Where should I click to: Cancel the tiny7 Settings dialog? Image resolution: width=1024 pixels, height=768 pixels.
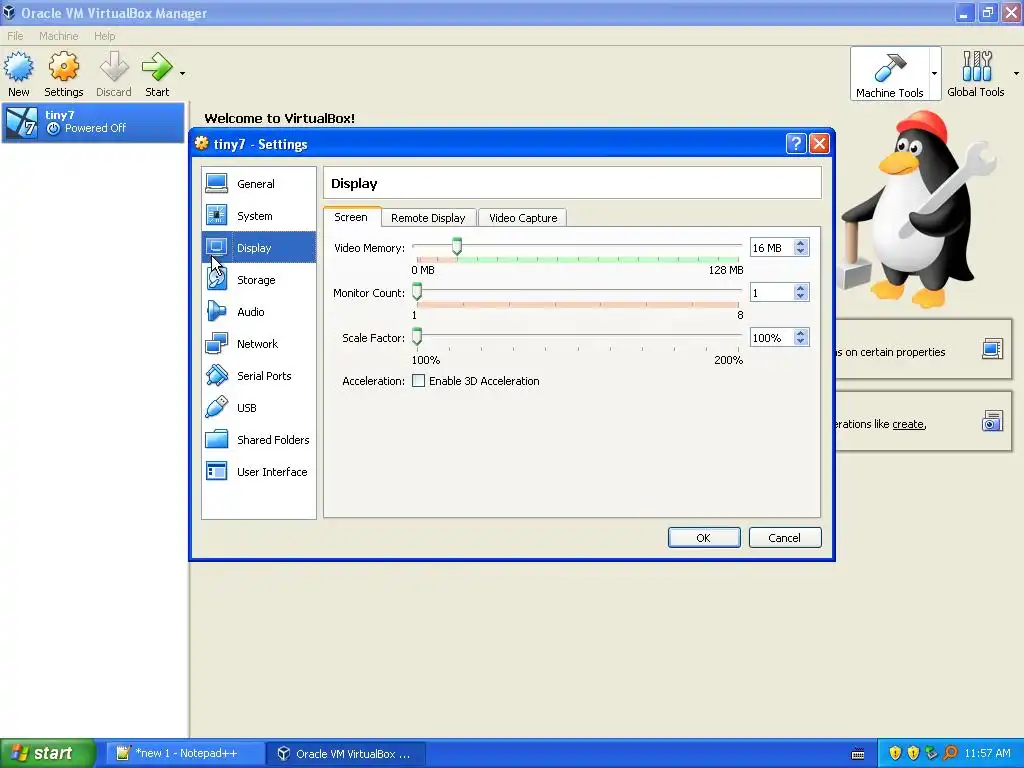785,537
